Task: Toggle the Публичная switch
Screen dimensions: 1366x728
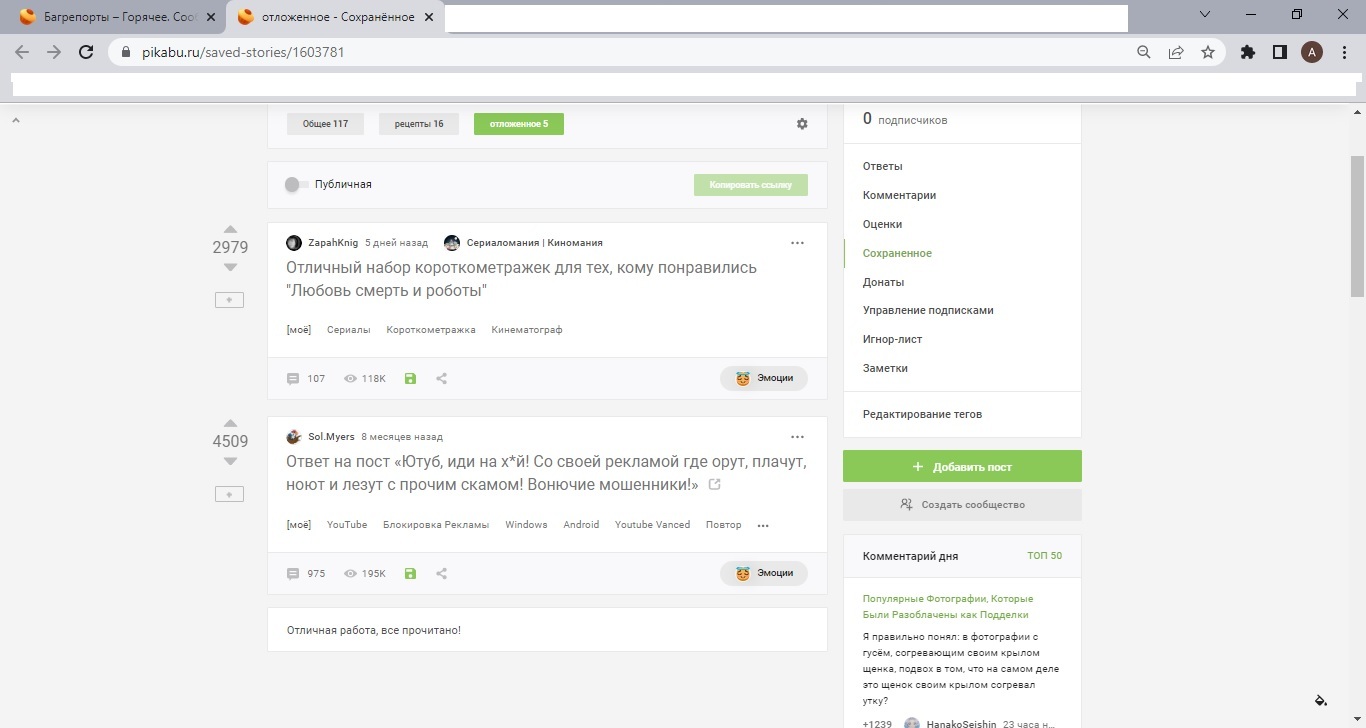Action: 296,184
